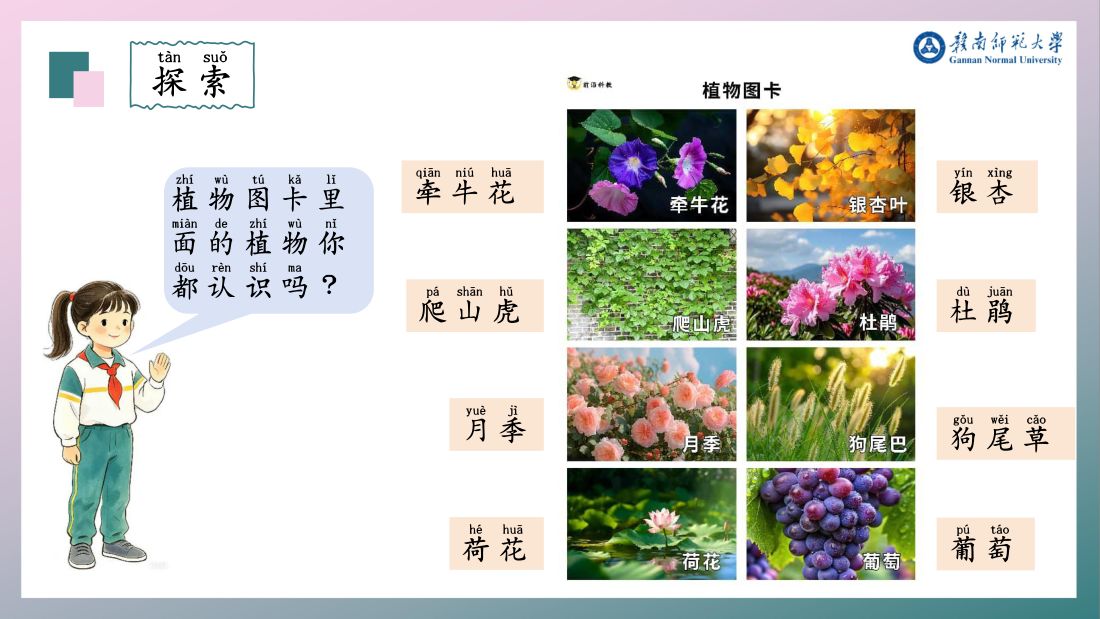Screen dimensions: 1100x619
Task: Select the 杜鹃 word label card
Action: coord(986,305)
